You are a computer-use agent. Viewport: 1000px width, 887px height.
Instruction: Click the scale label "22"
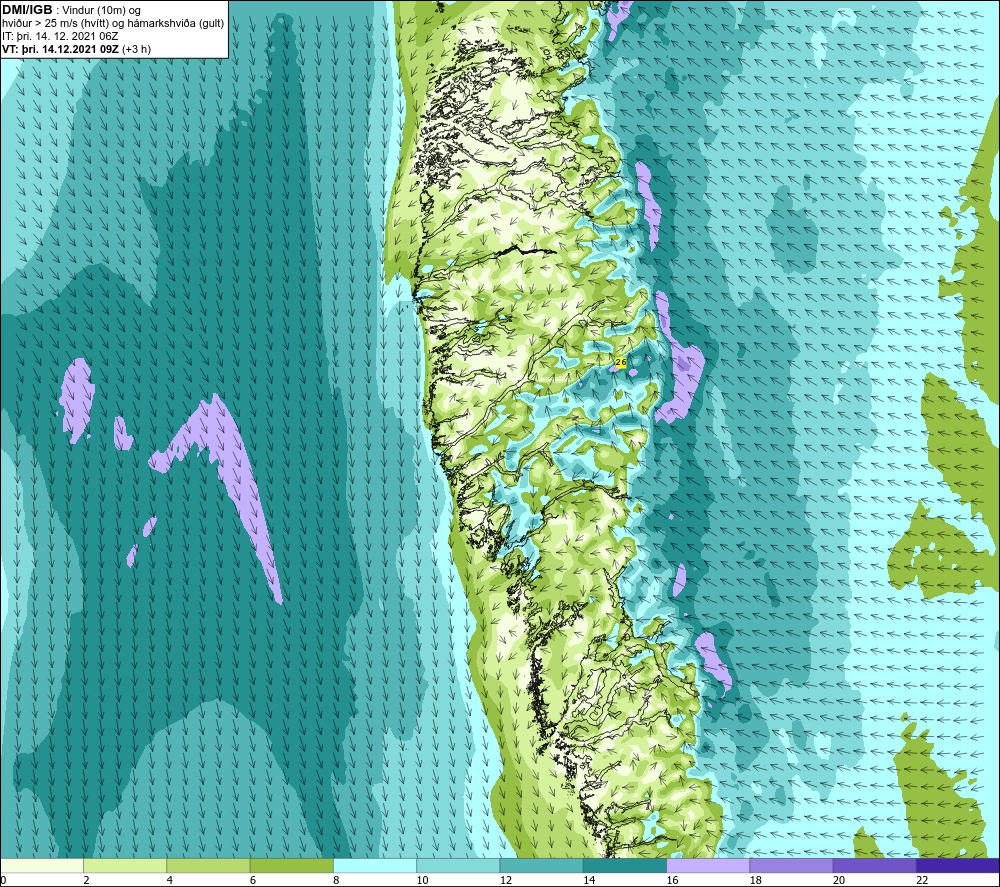point(922,881)
